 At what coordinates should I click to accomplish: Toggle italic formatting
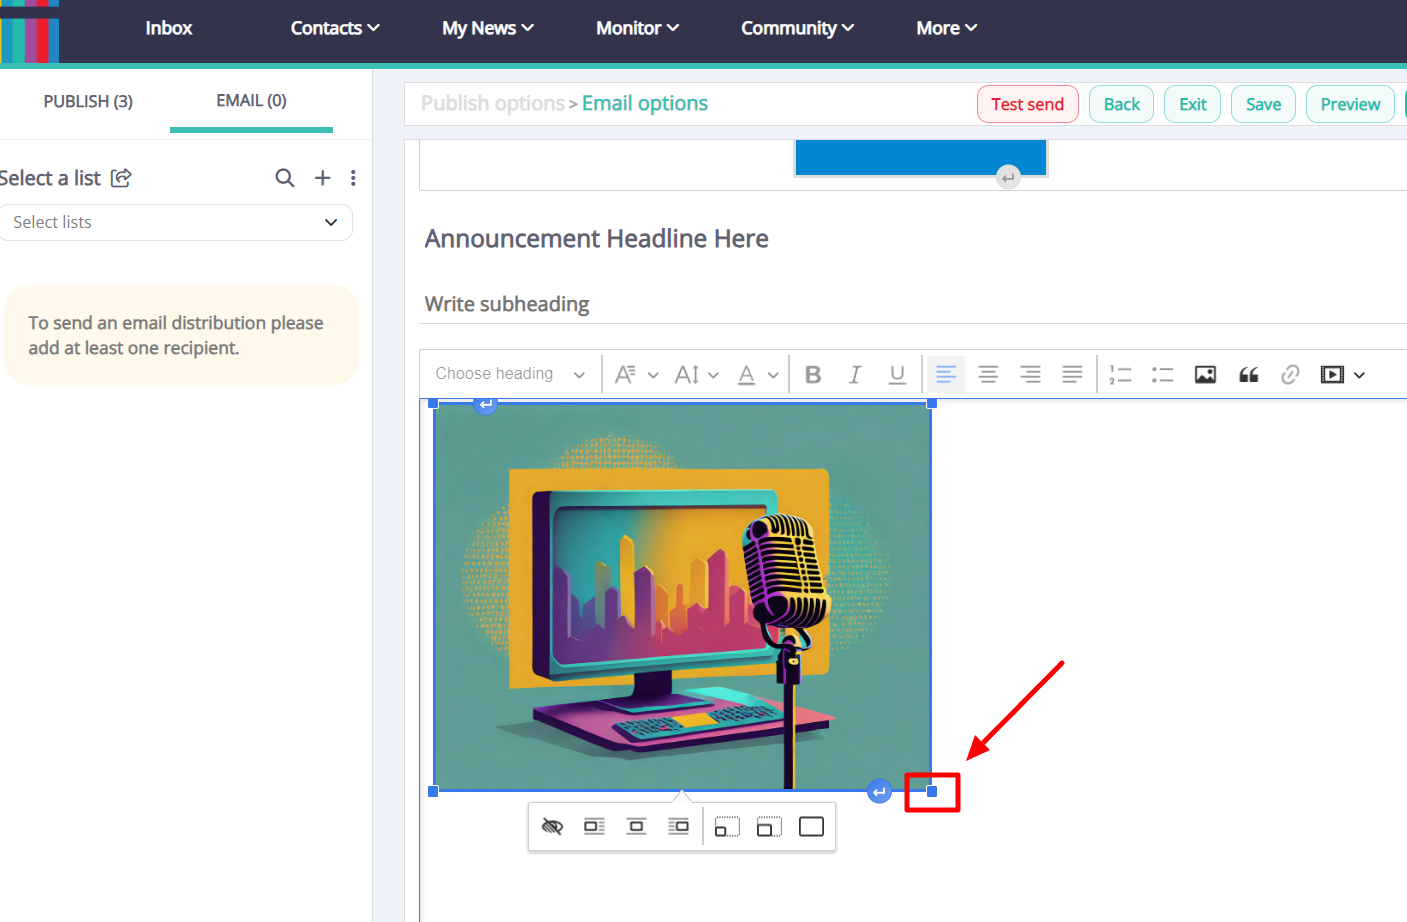[855, 374]
